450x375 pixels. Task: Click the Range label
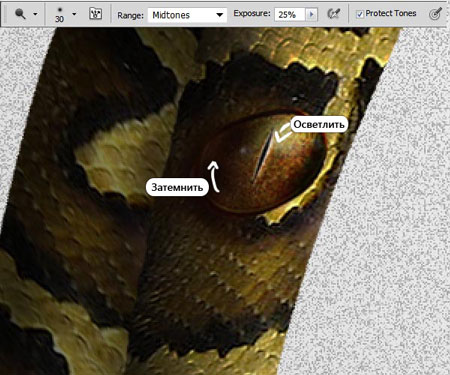click(x=130, y=15)
